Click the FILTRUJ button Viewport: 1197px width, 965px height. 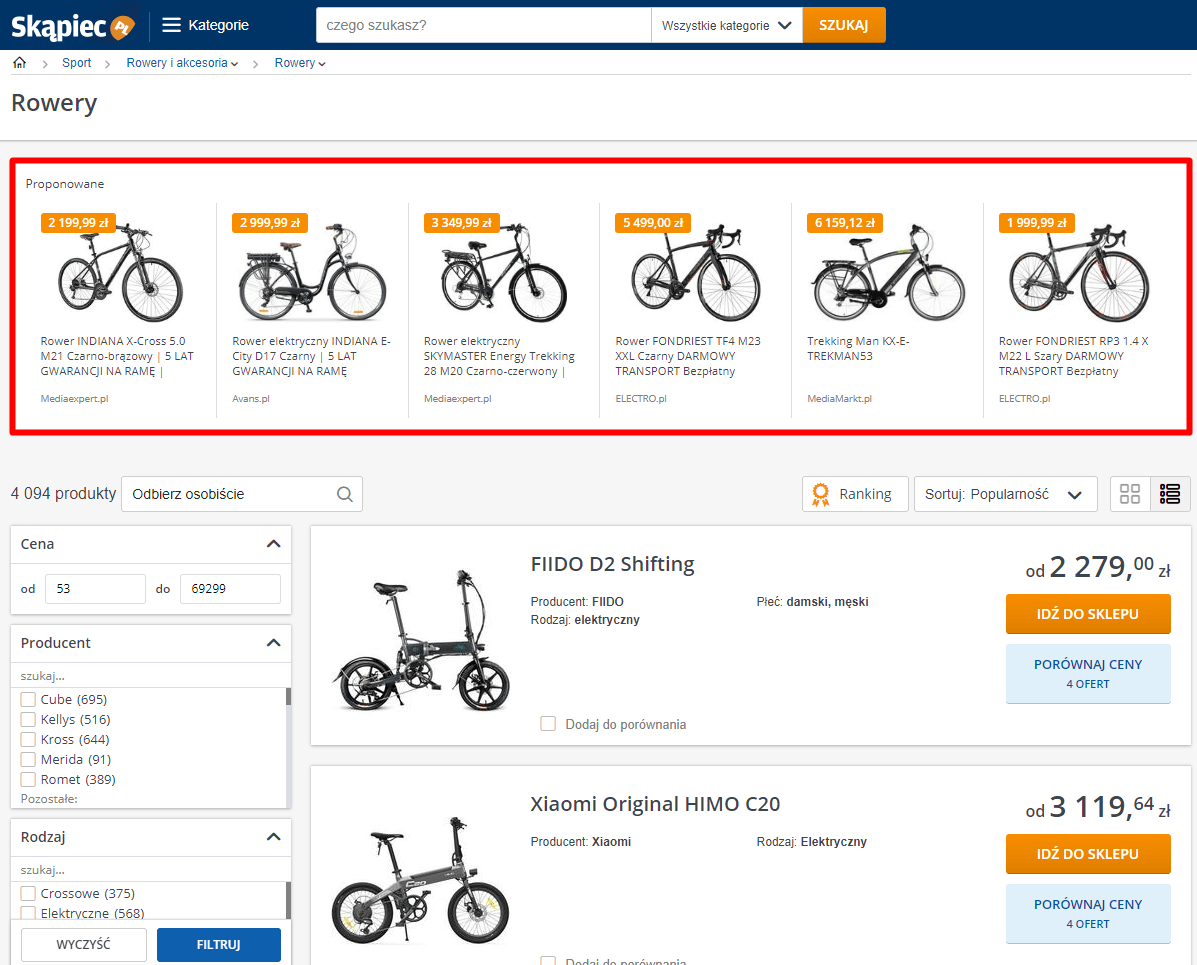[219, 944]
